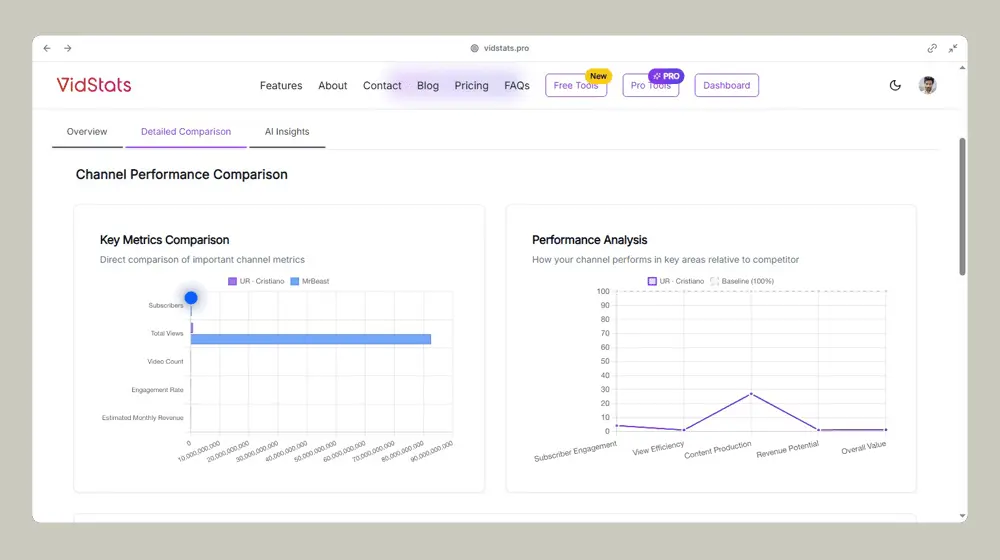Open the FAQs page
The image size is (1000, 560).
coord(517,85)
